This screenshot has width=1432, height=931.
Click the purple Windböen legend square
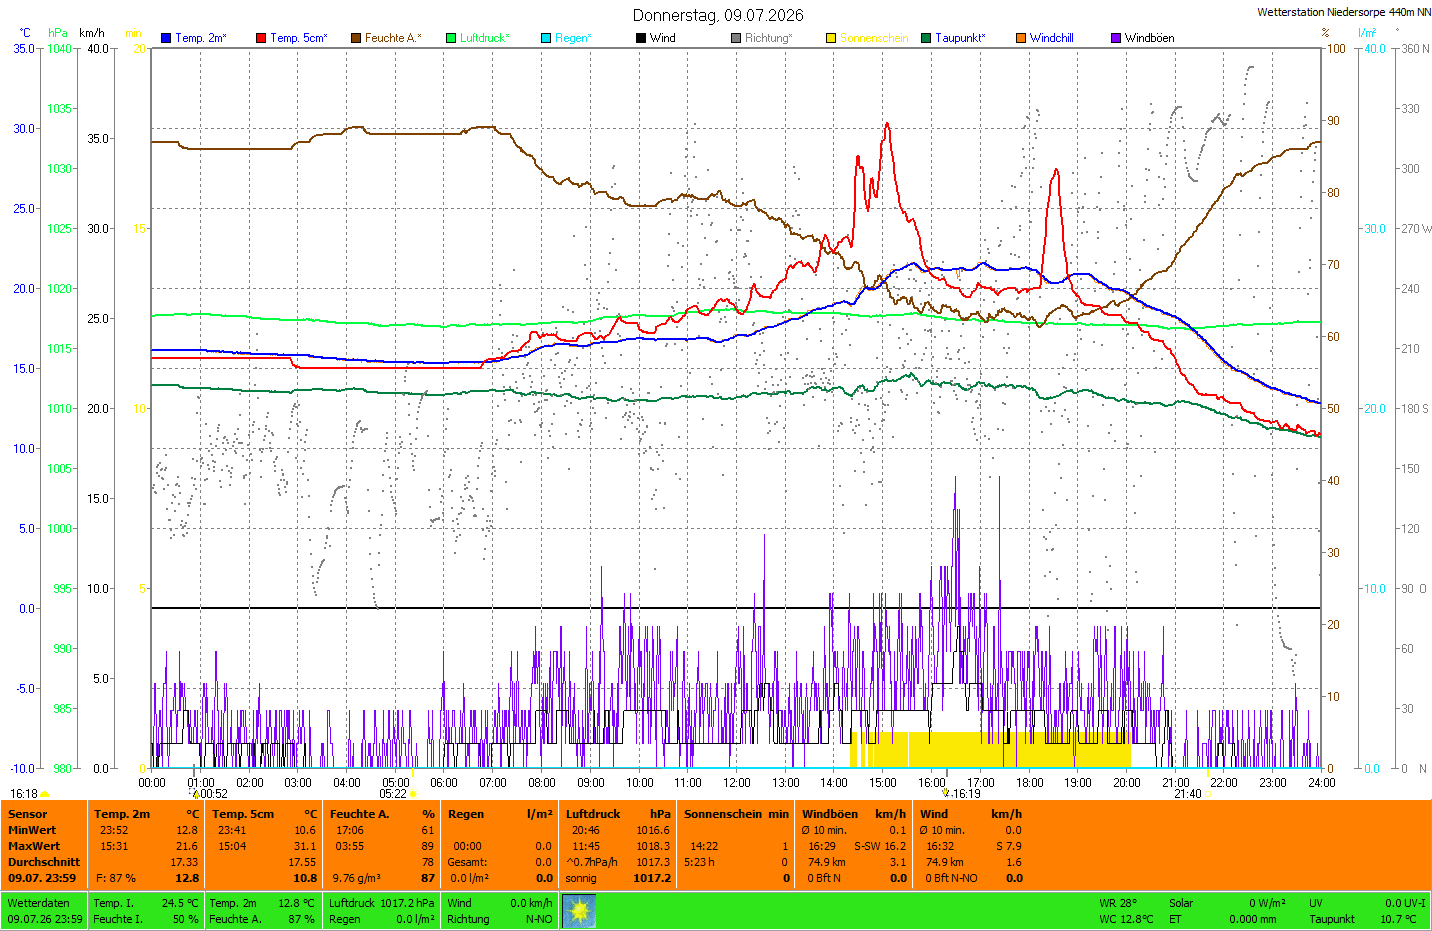pos(1116,38)
